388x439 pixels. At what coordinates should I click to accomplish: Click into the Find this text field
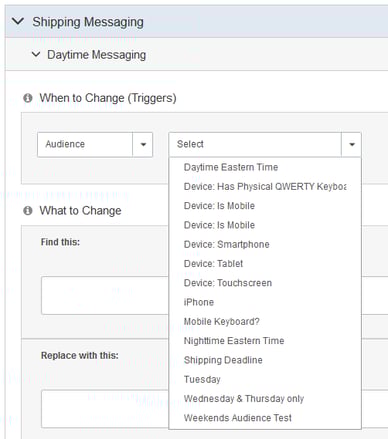[x=105, y=295]
